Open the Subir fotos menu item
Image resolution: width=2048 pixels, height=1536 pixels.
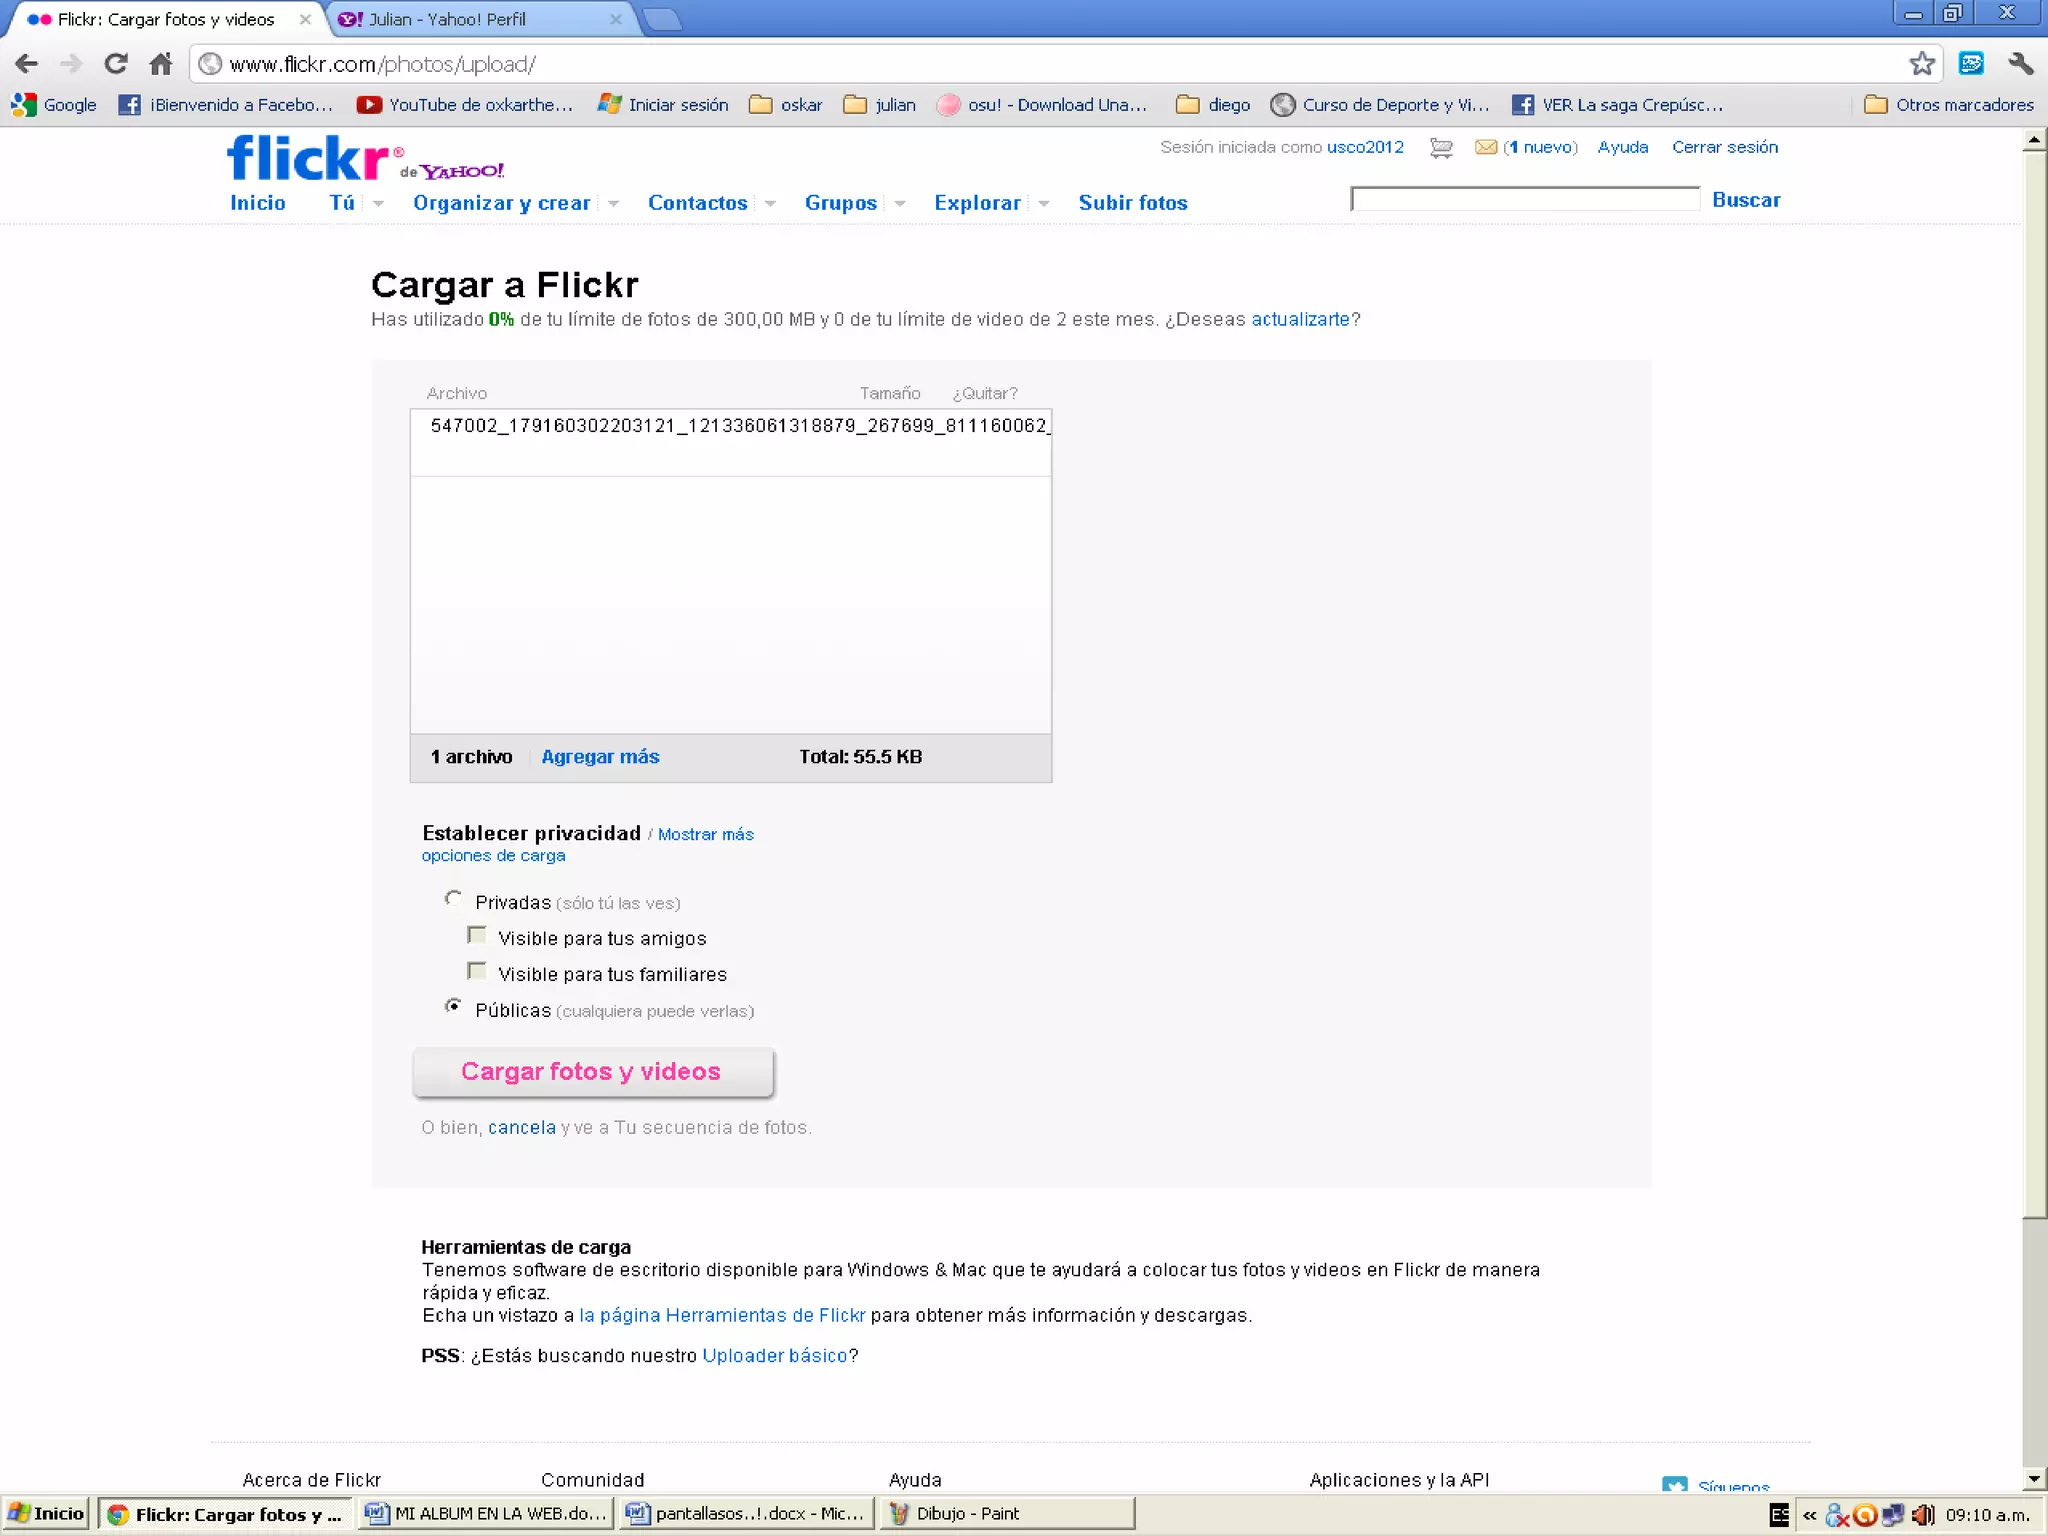[1132, 203]
